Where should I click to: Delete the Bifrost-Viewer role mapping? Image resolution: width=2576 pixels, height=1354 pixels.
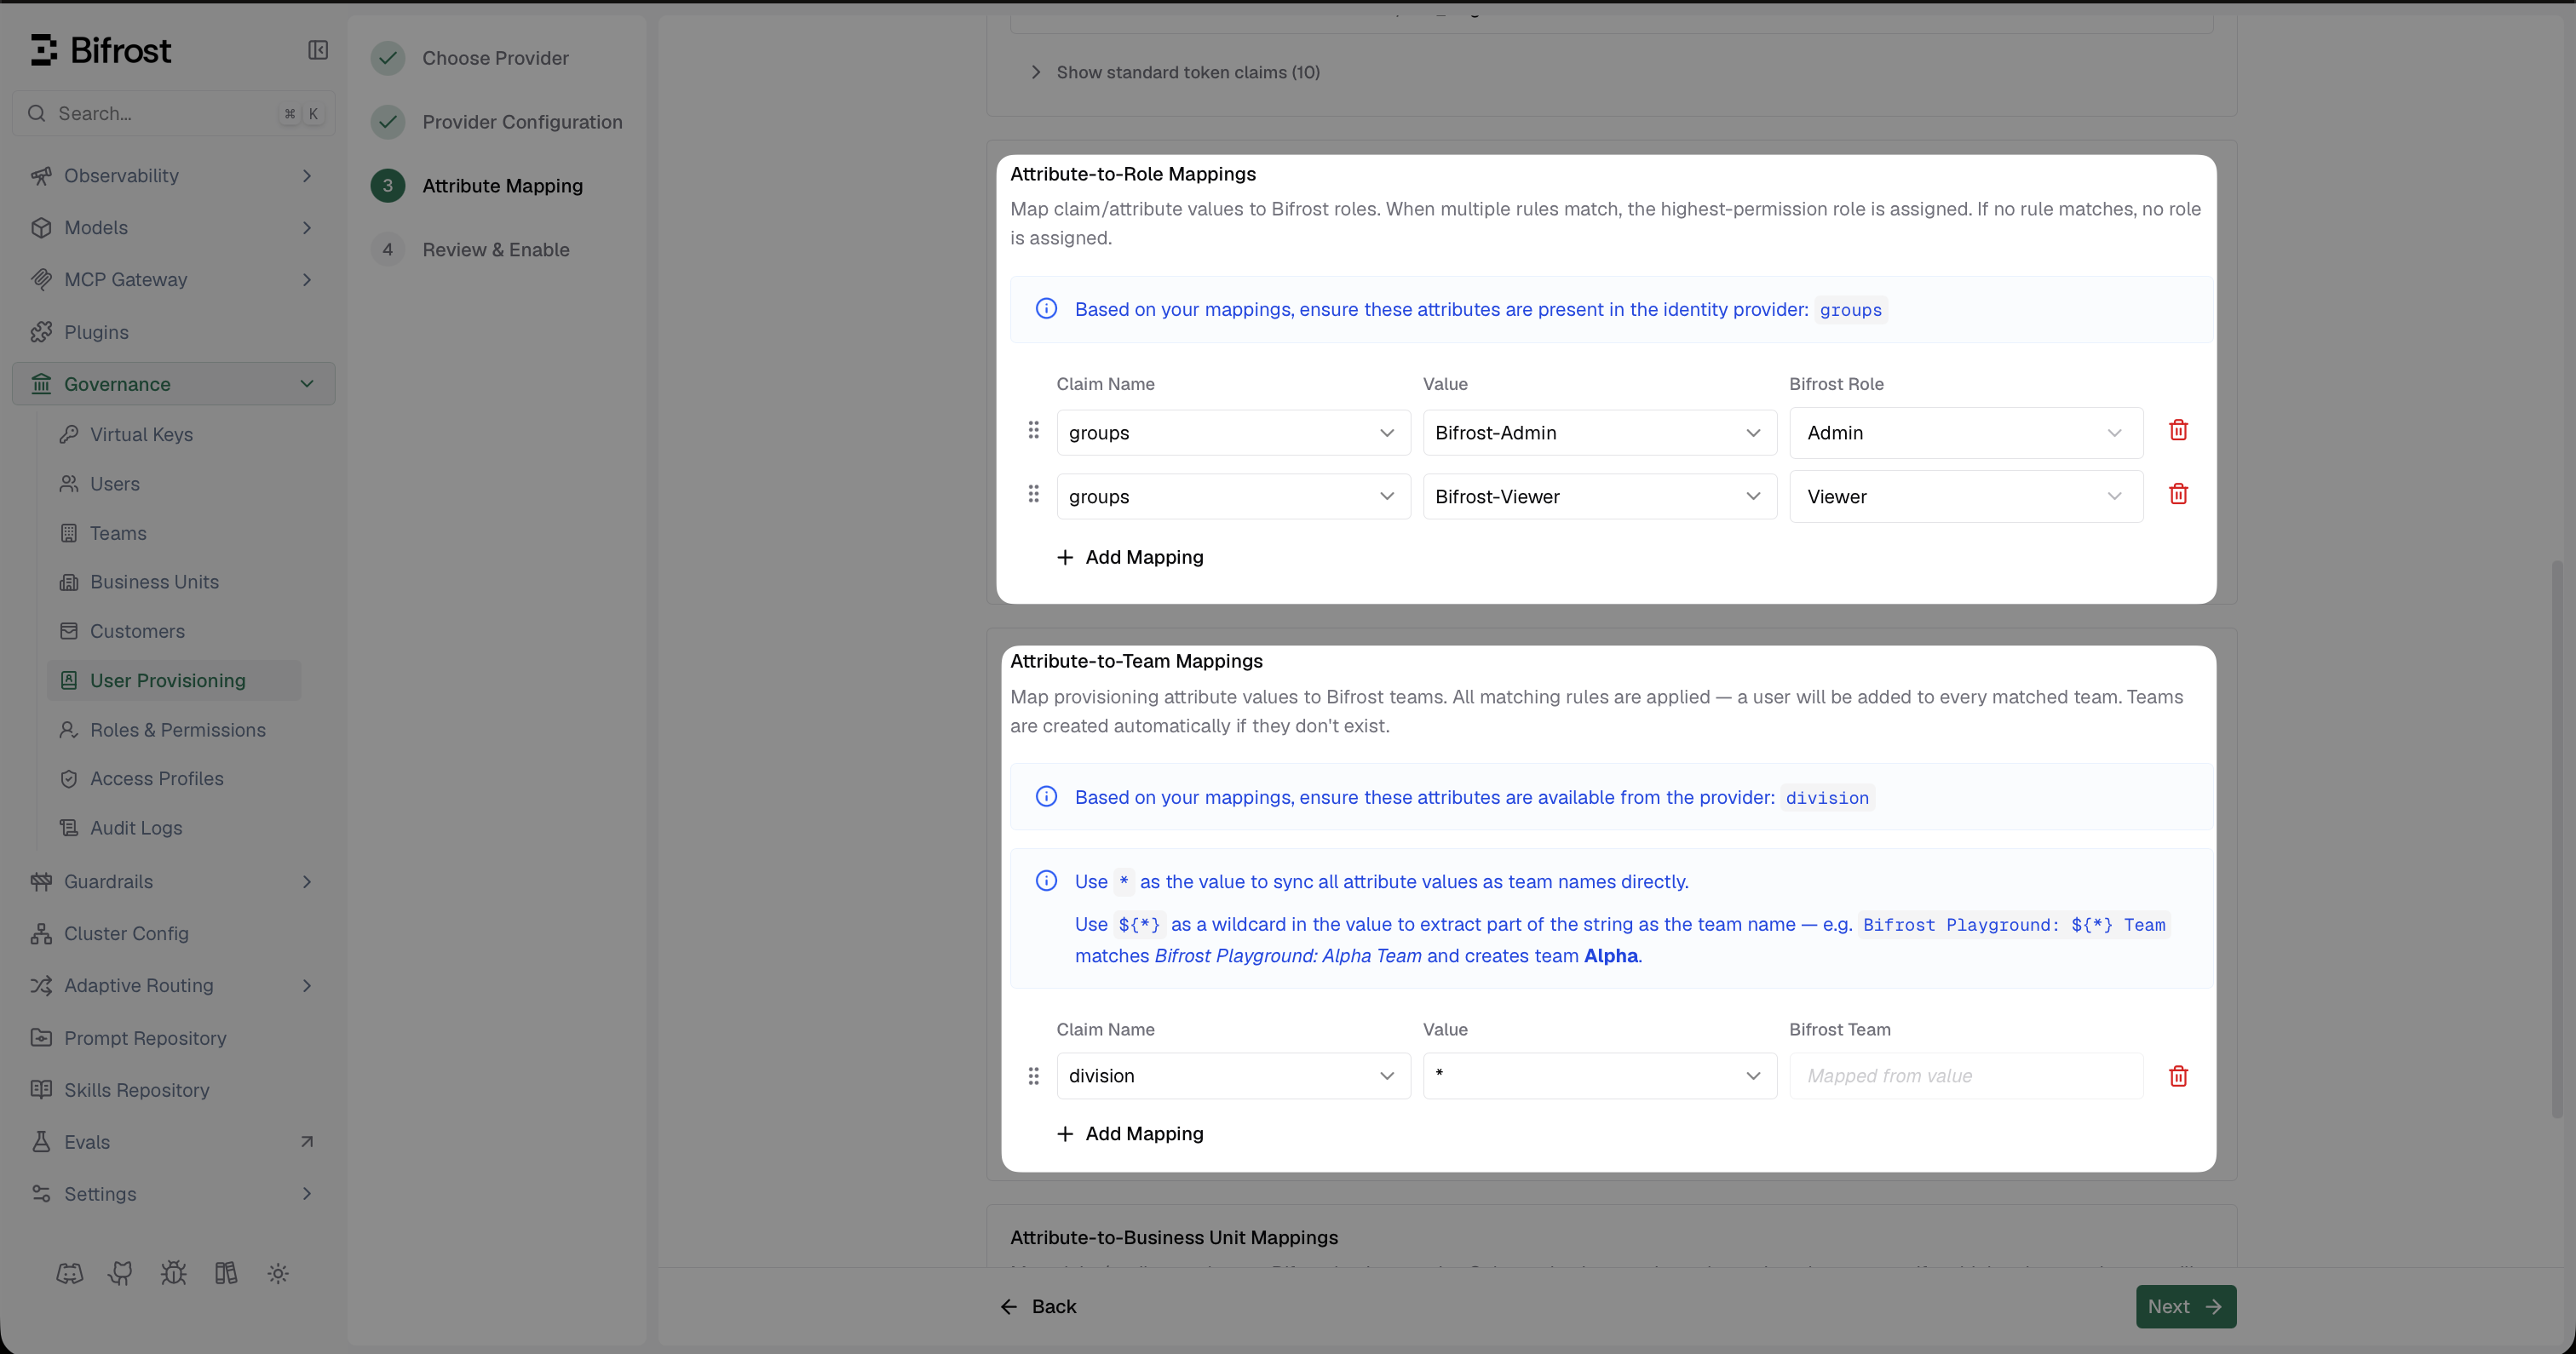coord(2178,494)
